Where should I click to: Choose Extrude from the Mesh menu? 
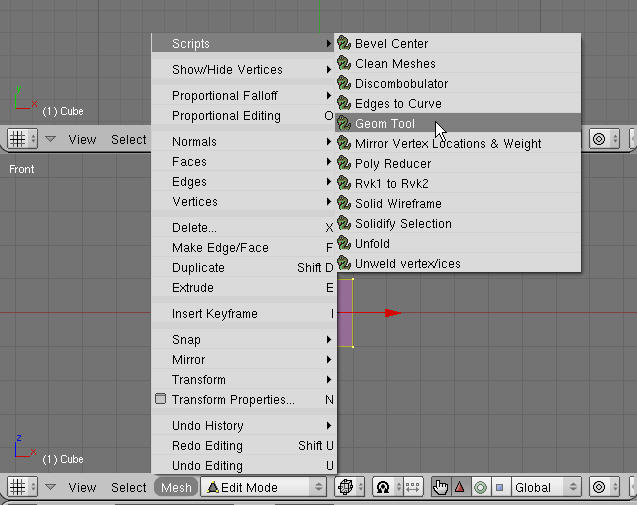(x=243, y=288)
